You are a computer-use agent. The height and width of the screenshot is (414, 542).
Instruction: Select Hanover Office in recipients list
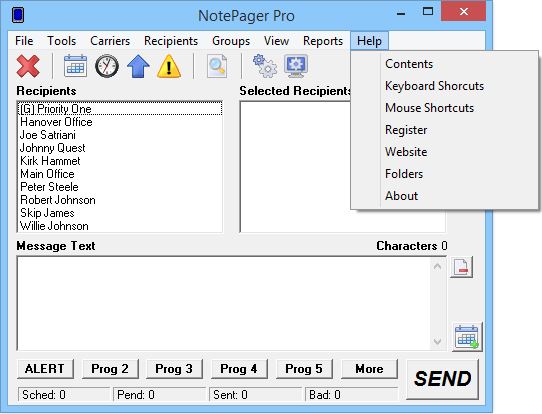pos(120,122)
